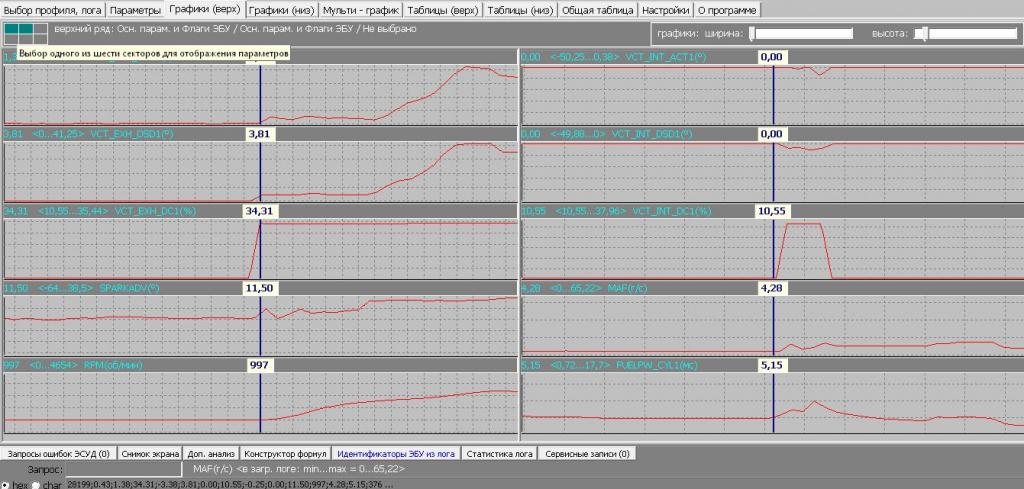Open the Сервисные записи (0) tab
Image resolution: width=1024 pixels, height=489 pixels.
coord(587,454)
